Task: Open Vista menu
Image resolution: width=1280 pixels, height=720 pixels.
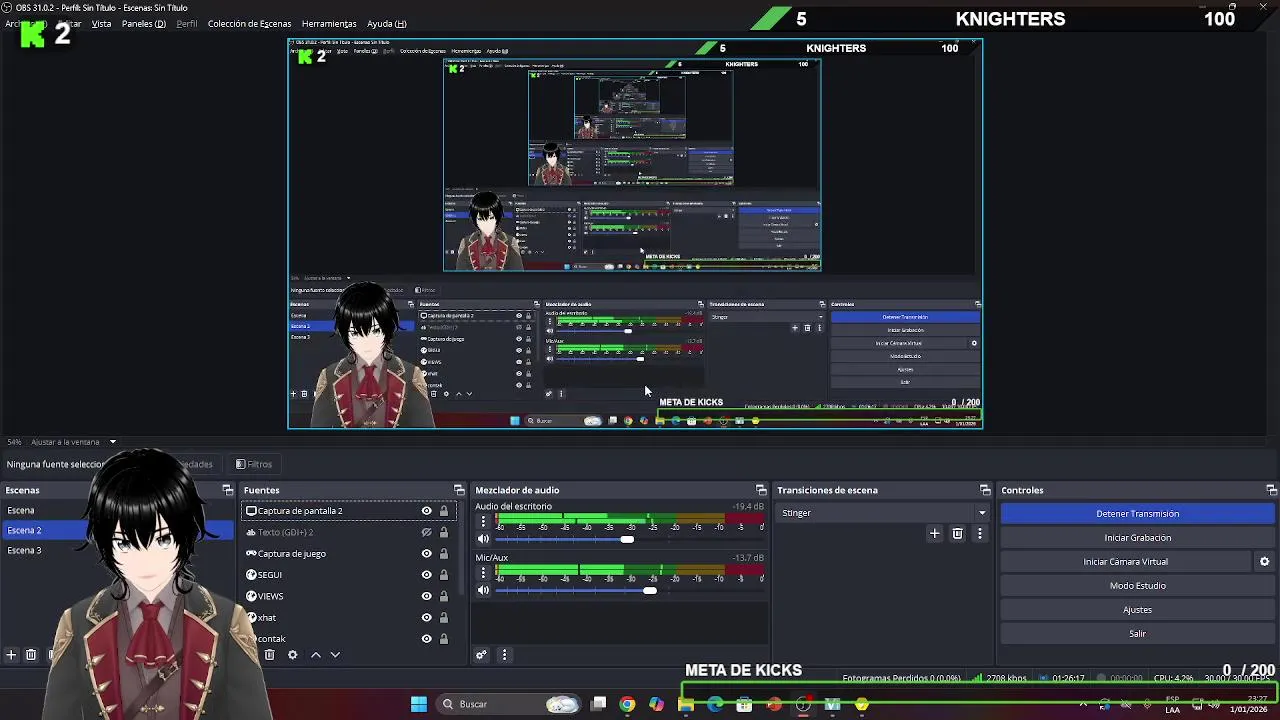Action: point(101,24)
